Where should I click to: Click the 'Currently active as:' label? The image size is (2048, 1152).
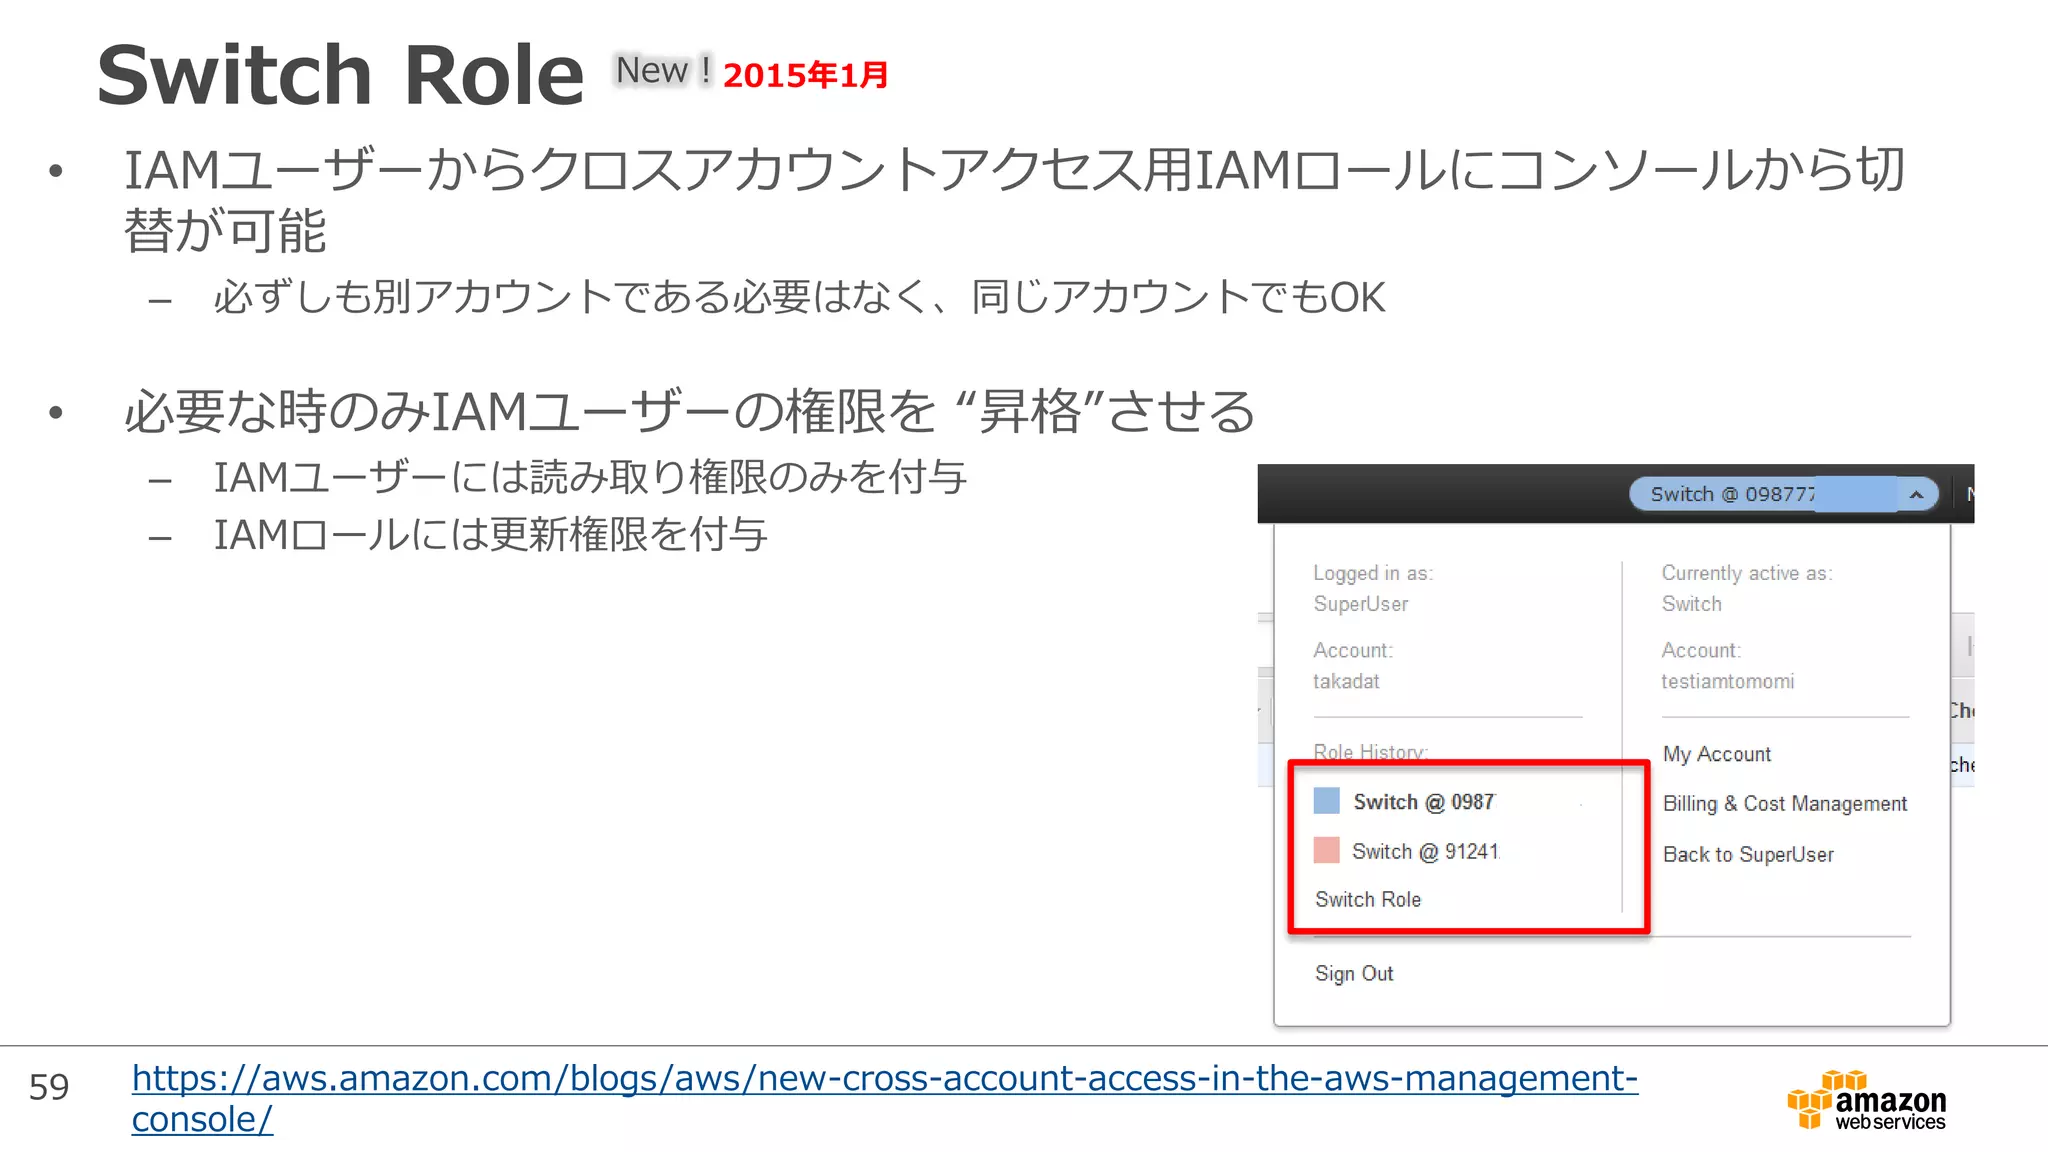point(1747,573)
